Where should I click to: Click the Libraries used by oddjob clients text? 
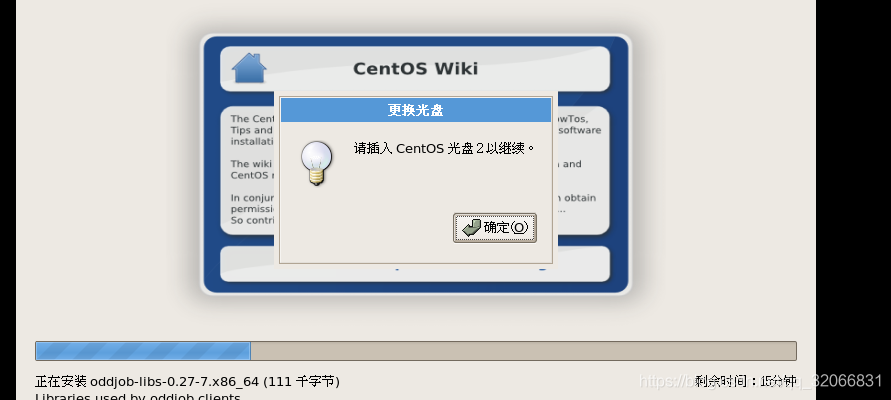pyautogui.click(x=138, y=396)
